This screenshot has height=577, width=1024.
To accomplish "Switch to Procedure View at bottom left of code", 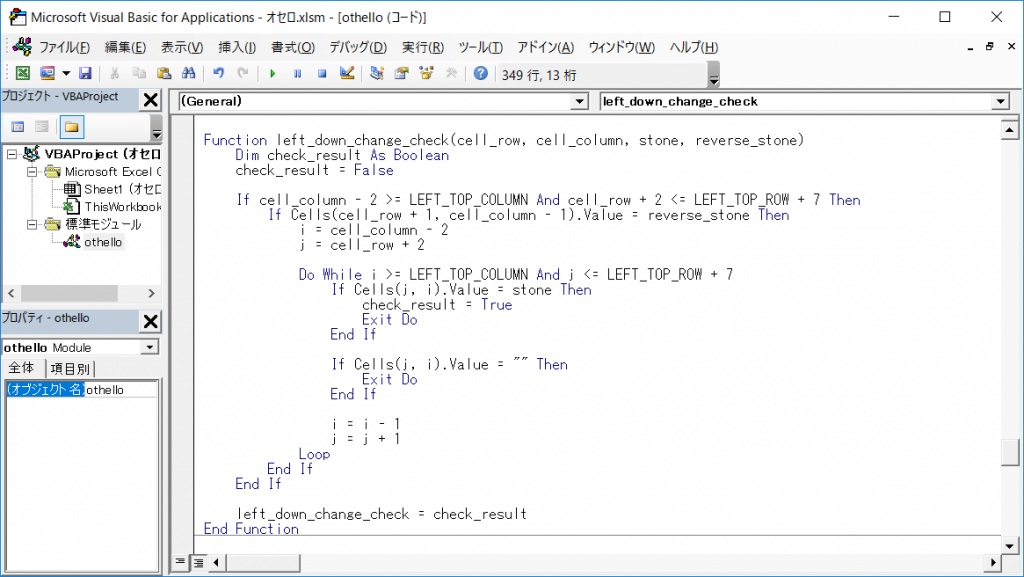I will tap(181, 563).
